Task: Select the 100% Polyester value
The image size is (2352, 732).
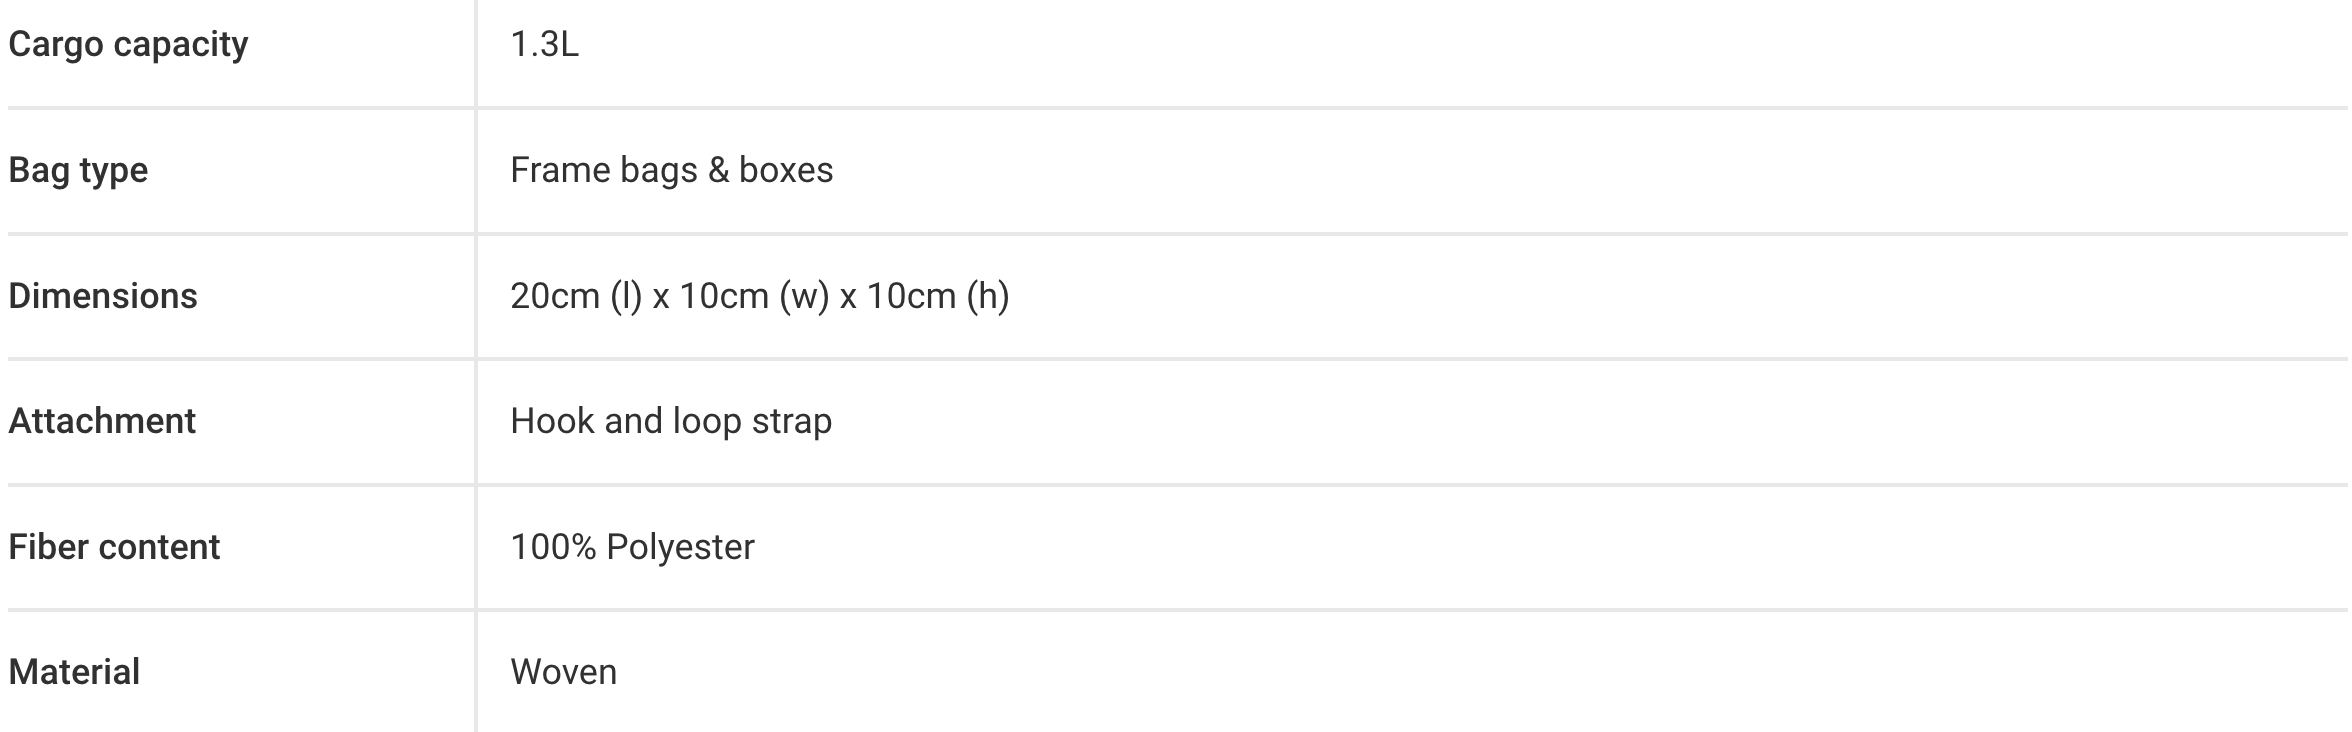Action: [632, 548]
